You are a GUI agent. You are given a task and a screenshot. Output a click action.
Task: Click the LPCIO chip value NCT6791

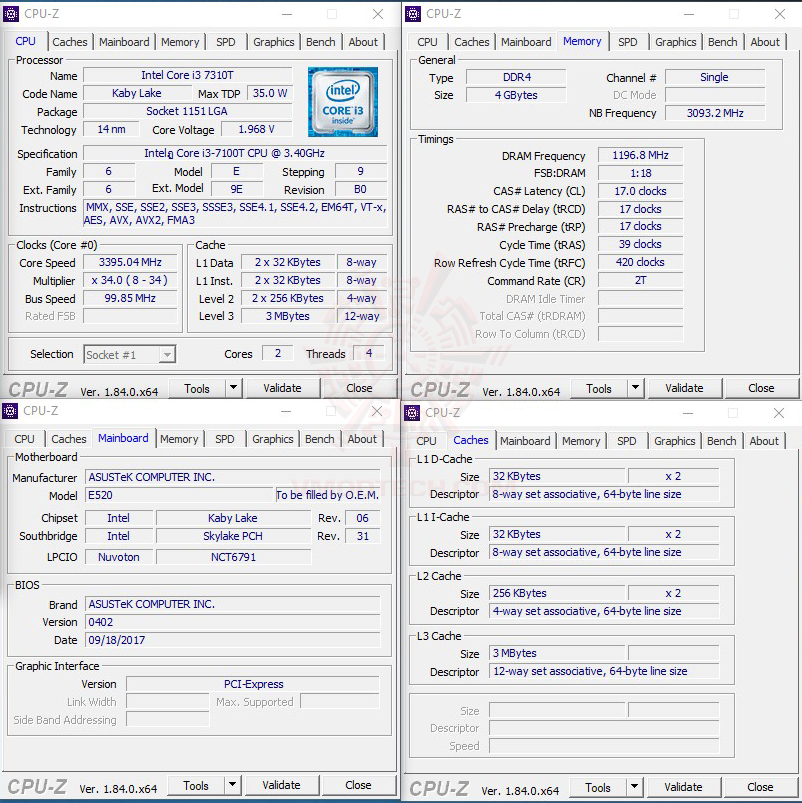coord(234,557)
